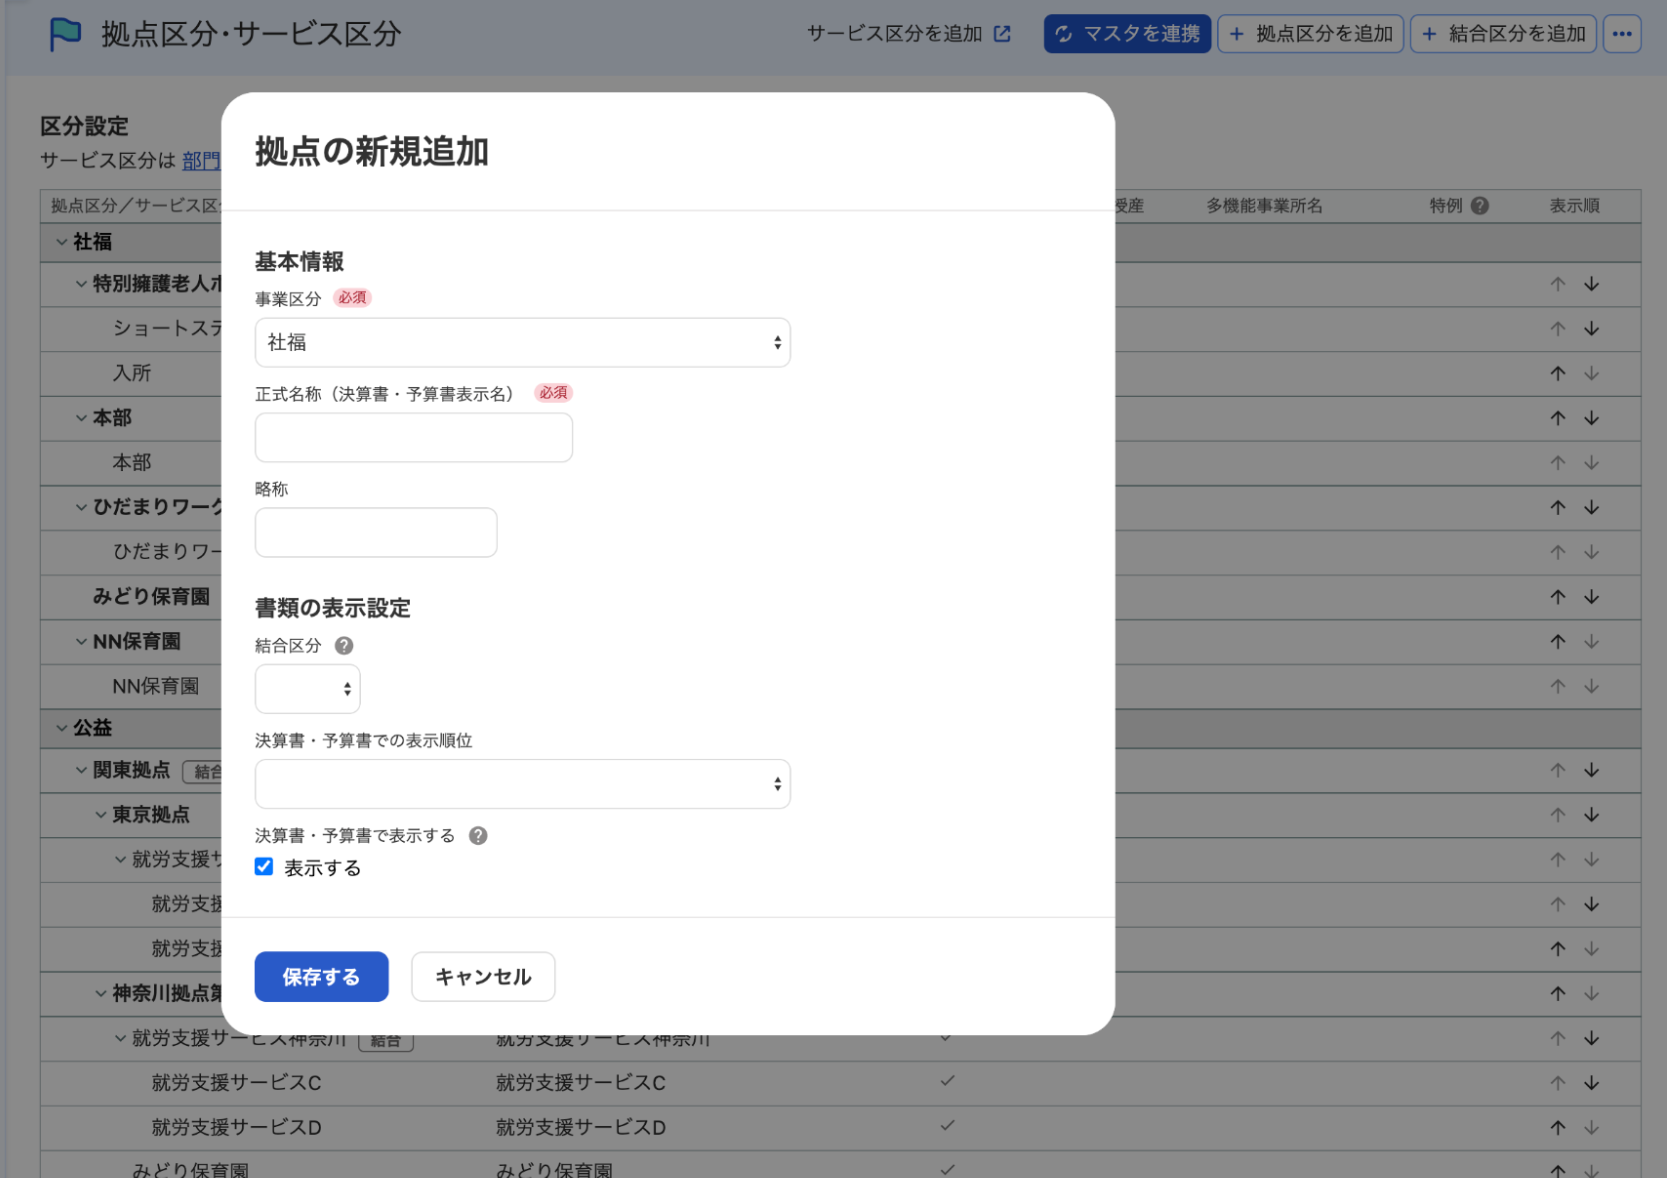Collapse the 社福 group row
The width and height of the screenshot is (1667, 1178).
(62, 242)
